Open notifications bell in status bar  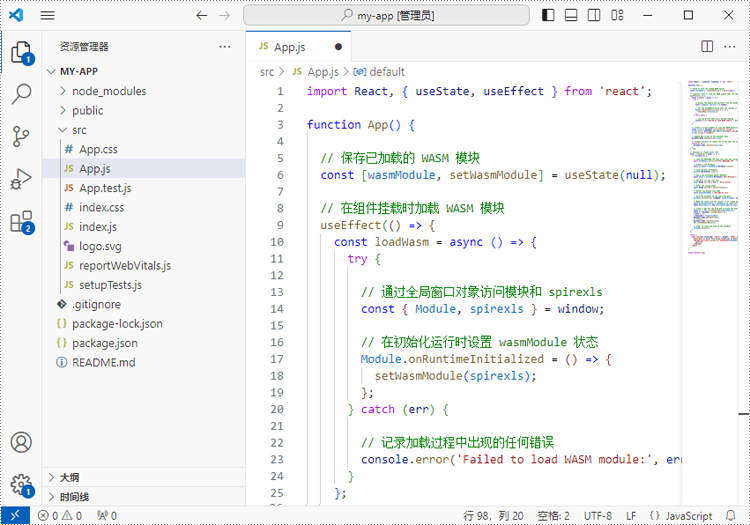(731, 516)
